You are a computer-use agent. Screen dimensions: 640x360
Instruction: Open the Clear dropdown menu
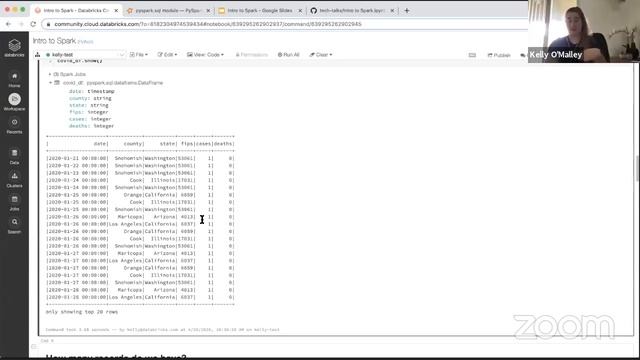321,55
